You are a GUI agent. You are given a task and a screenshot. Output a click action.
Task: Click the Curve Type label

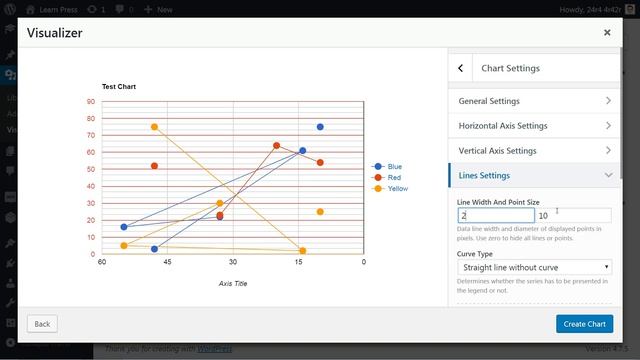pyautogui.click(x=474, y=254)
